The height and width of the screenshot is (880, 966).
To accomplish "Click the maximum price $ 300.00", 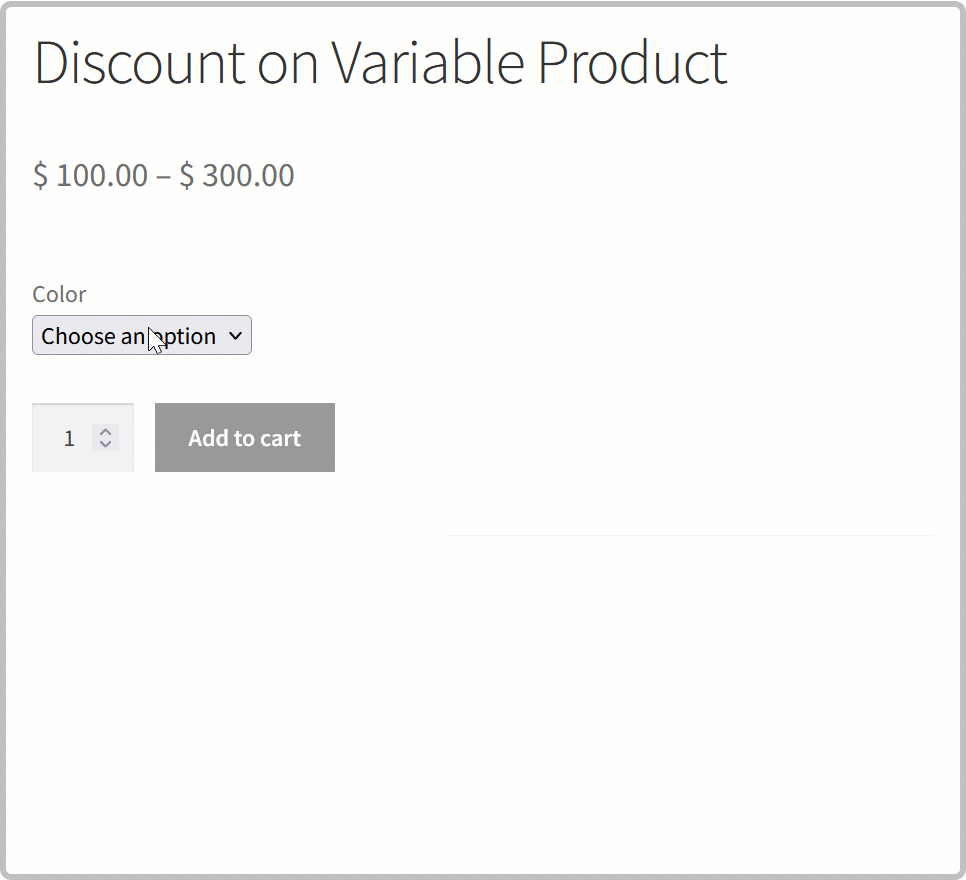I will tap(237, 176).
